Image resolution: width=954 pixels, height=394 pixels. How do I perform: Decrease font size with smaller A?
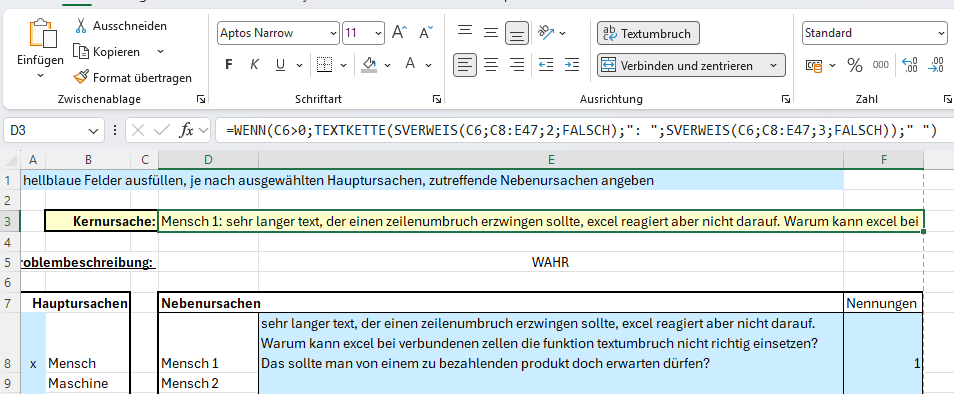427,33
